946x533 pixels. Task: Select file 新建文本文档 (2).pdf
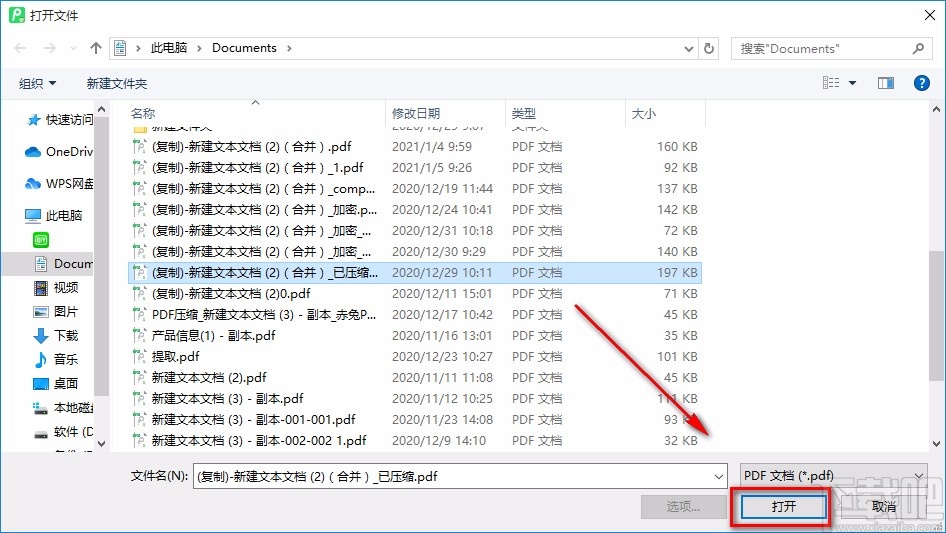(x=415, y=378)
